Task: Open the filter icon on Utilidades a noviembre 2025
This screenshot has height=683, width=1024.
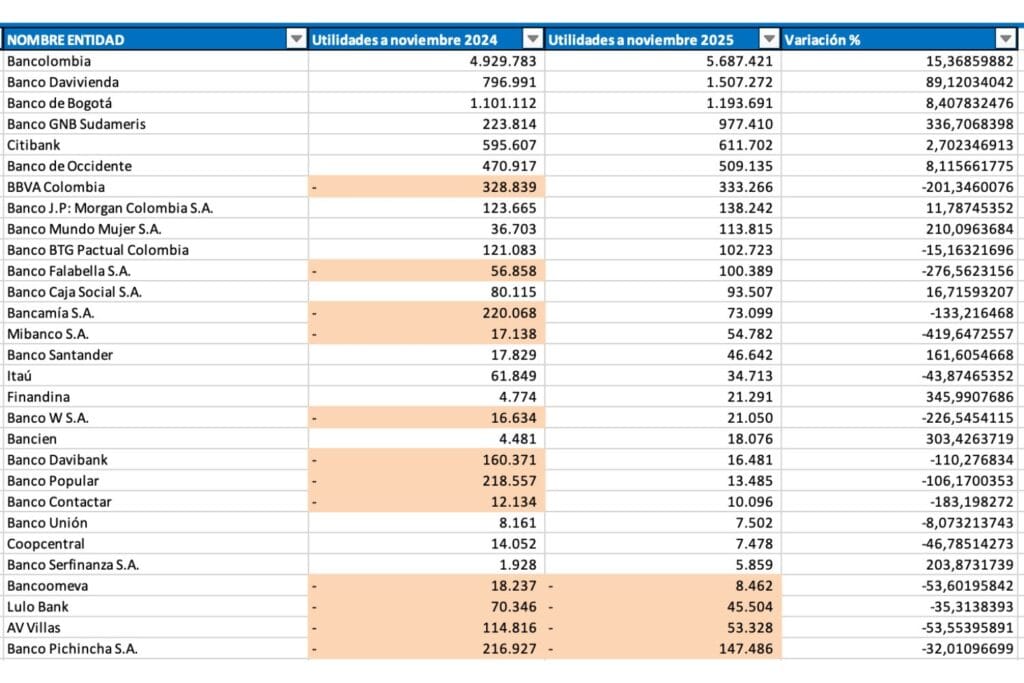Action: tap(770, 39)
